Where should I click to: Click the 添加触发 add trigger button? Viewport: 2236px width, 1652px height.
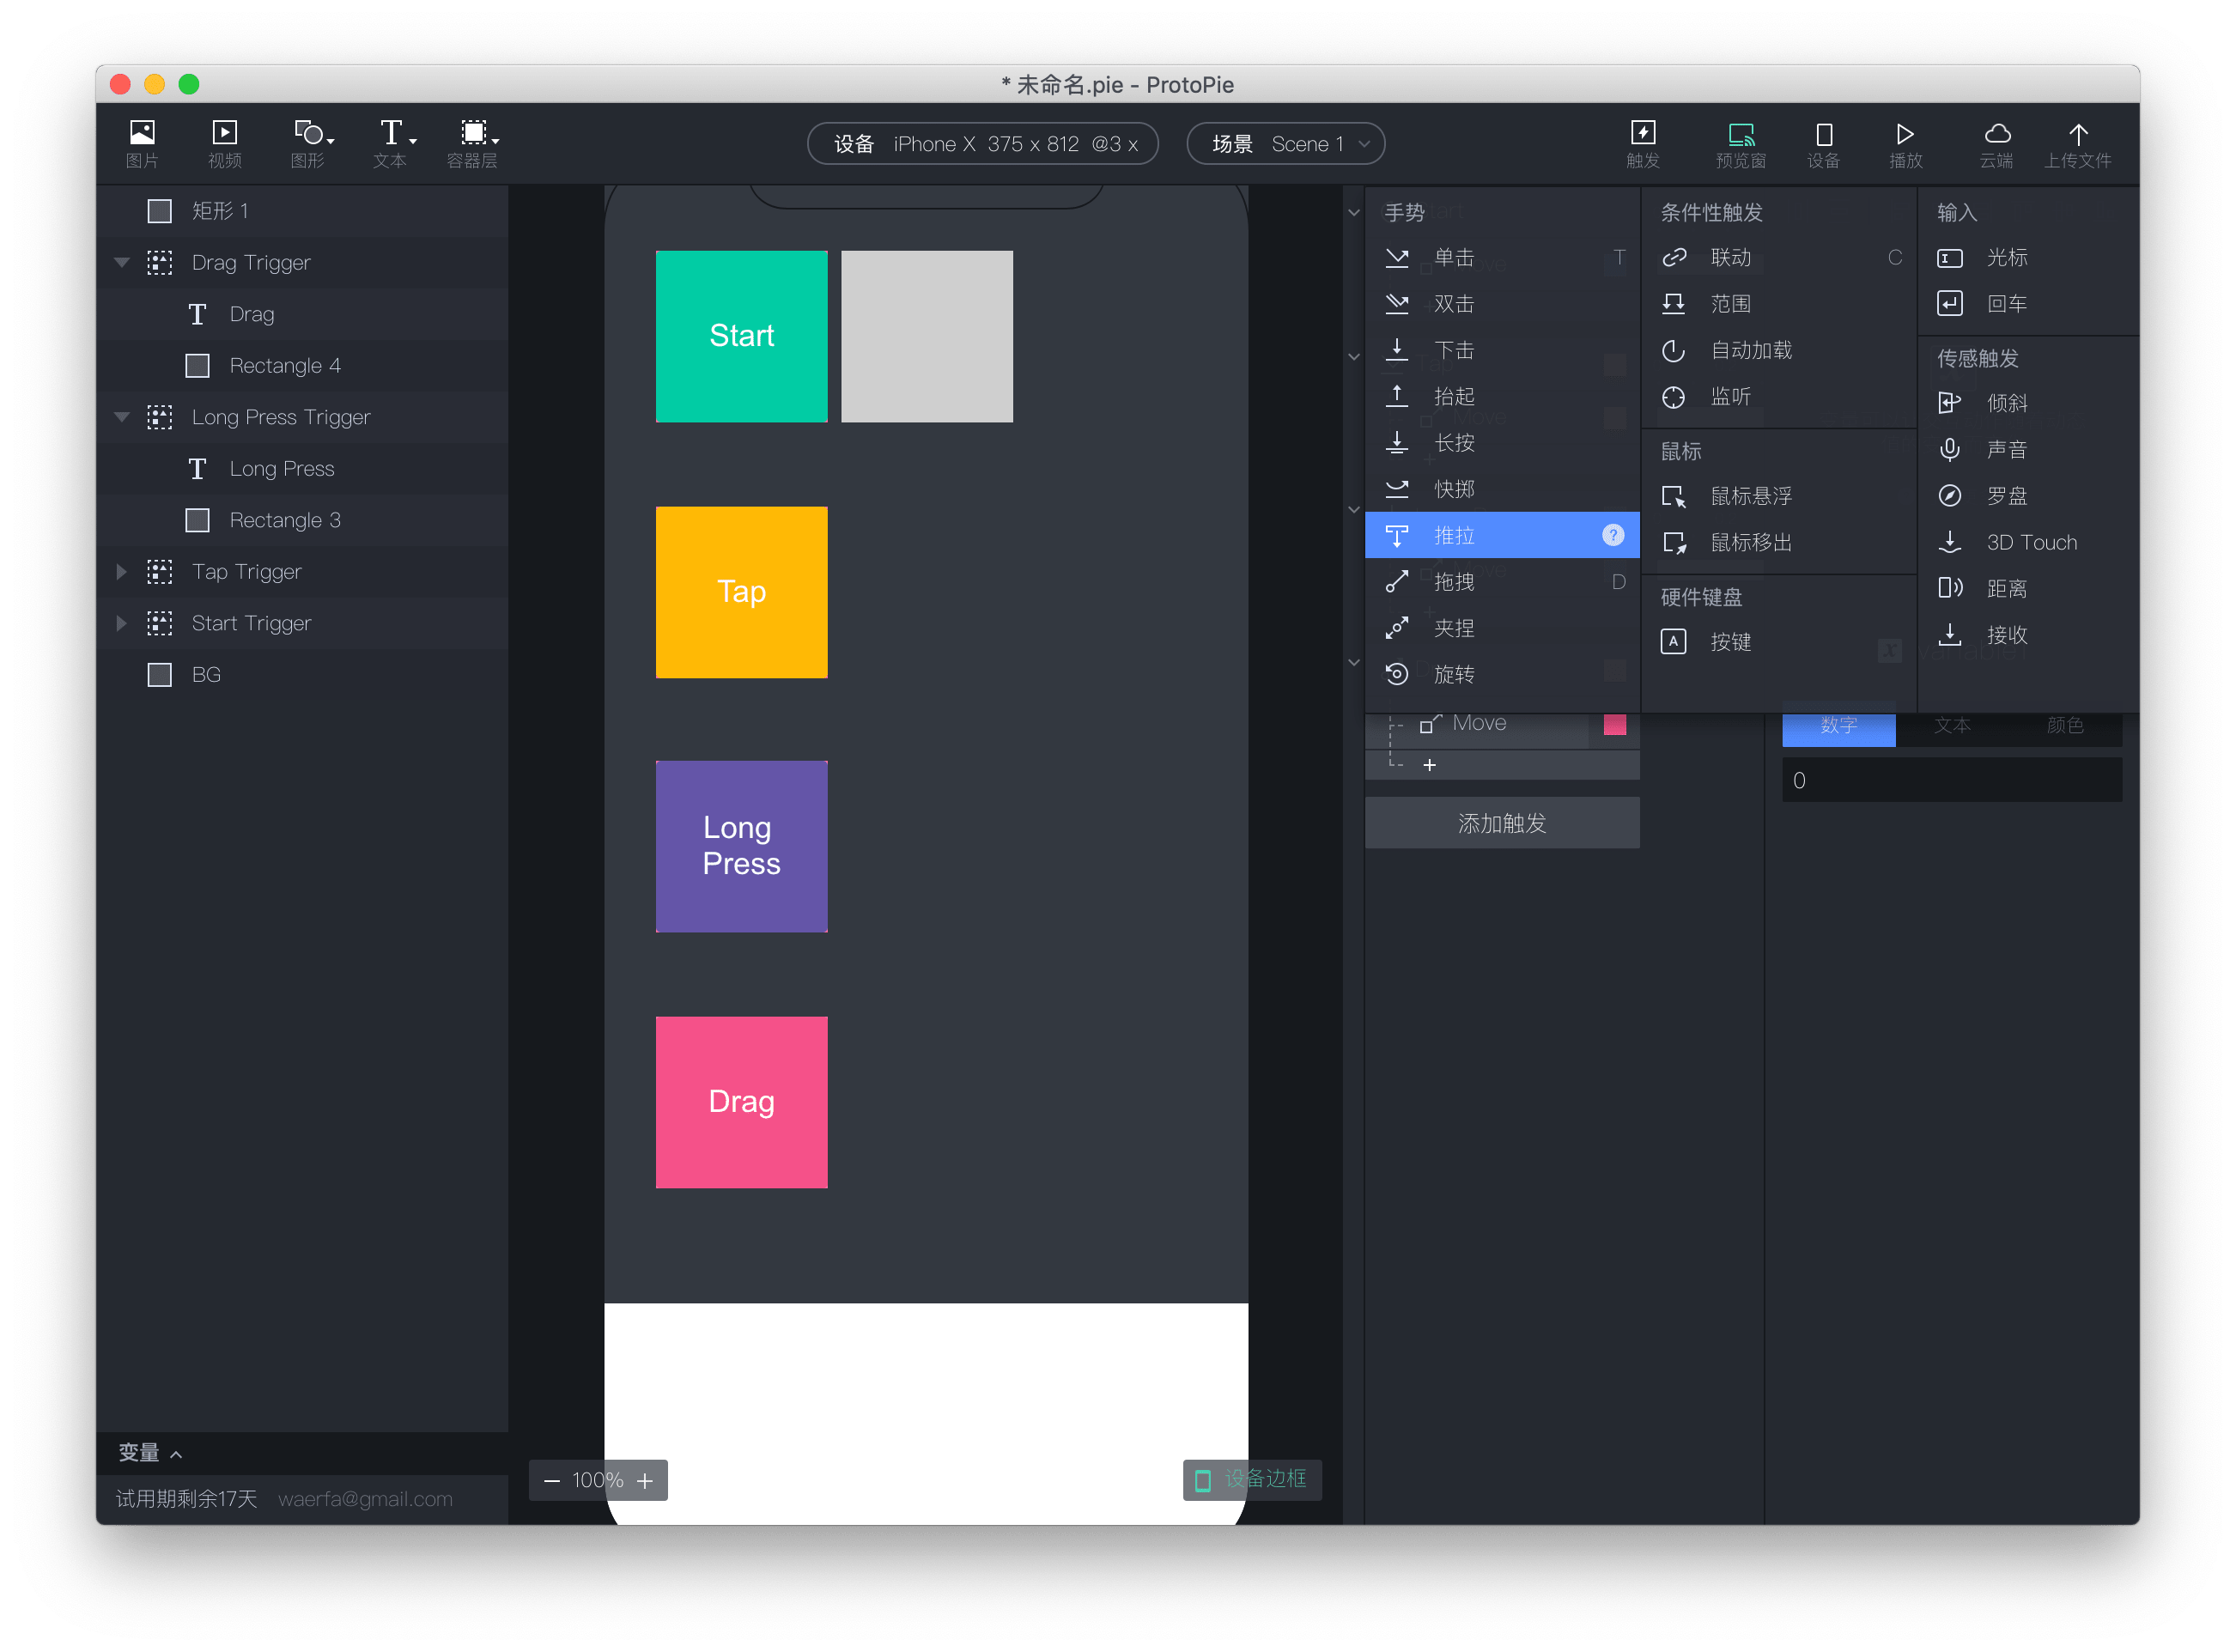coord(1502,824)
